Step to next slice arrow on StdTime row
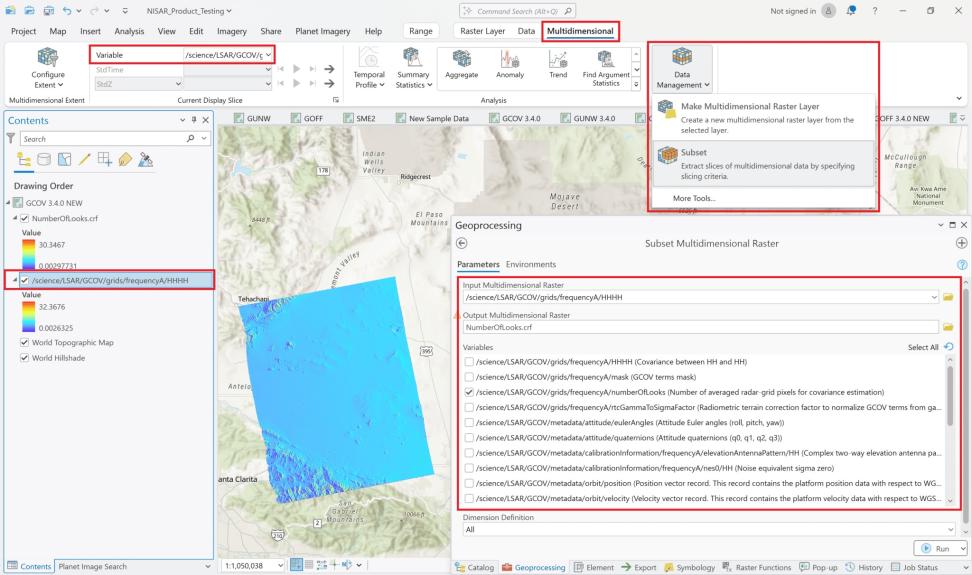The image size is (972, 575). point(329,69)
